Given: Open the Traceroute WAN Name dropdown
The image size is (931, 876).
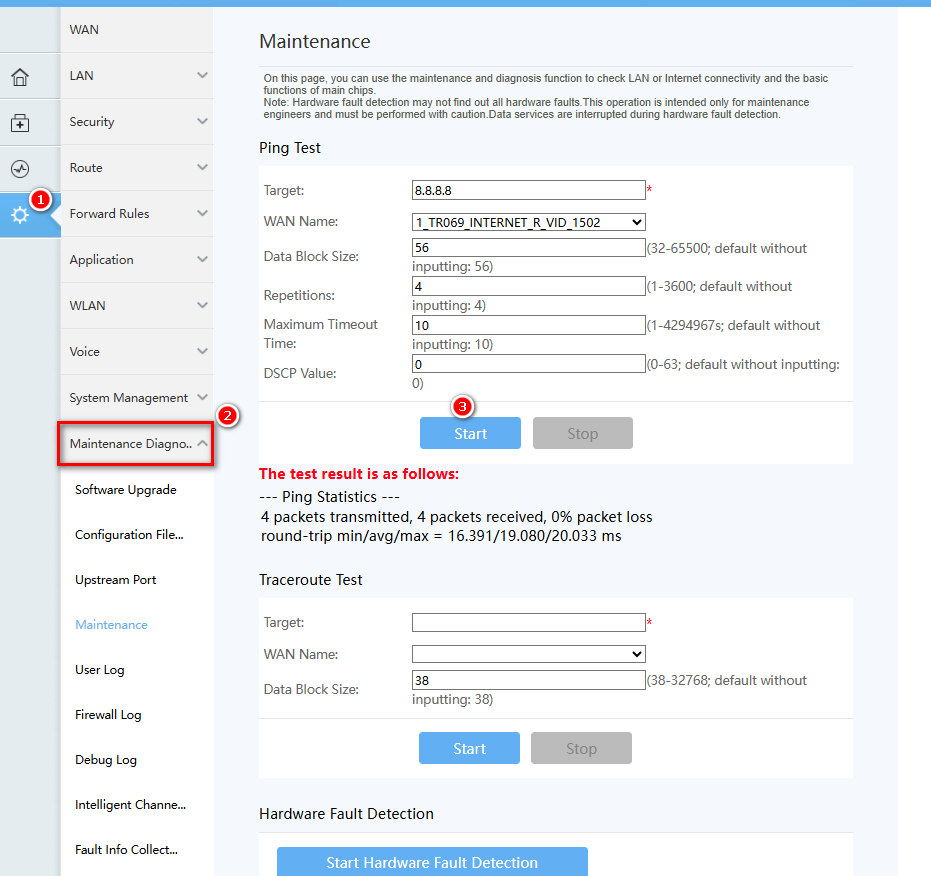Looking at the screenshot, I should 528,654.
